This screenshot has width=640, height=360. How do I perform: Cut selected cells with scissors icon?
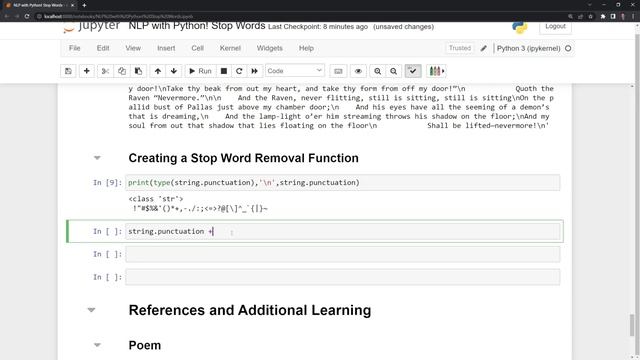pos(105,71)
